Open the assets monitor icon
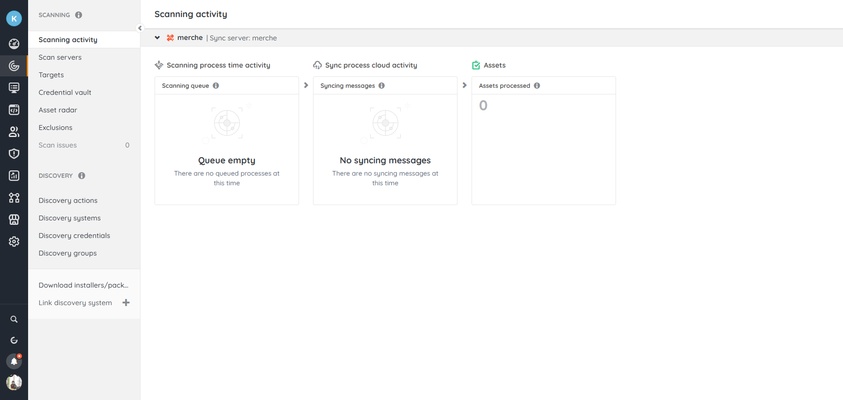This screenshot has width=843, height=400. coord(14,88)
